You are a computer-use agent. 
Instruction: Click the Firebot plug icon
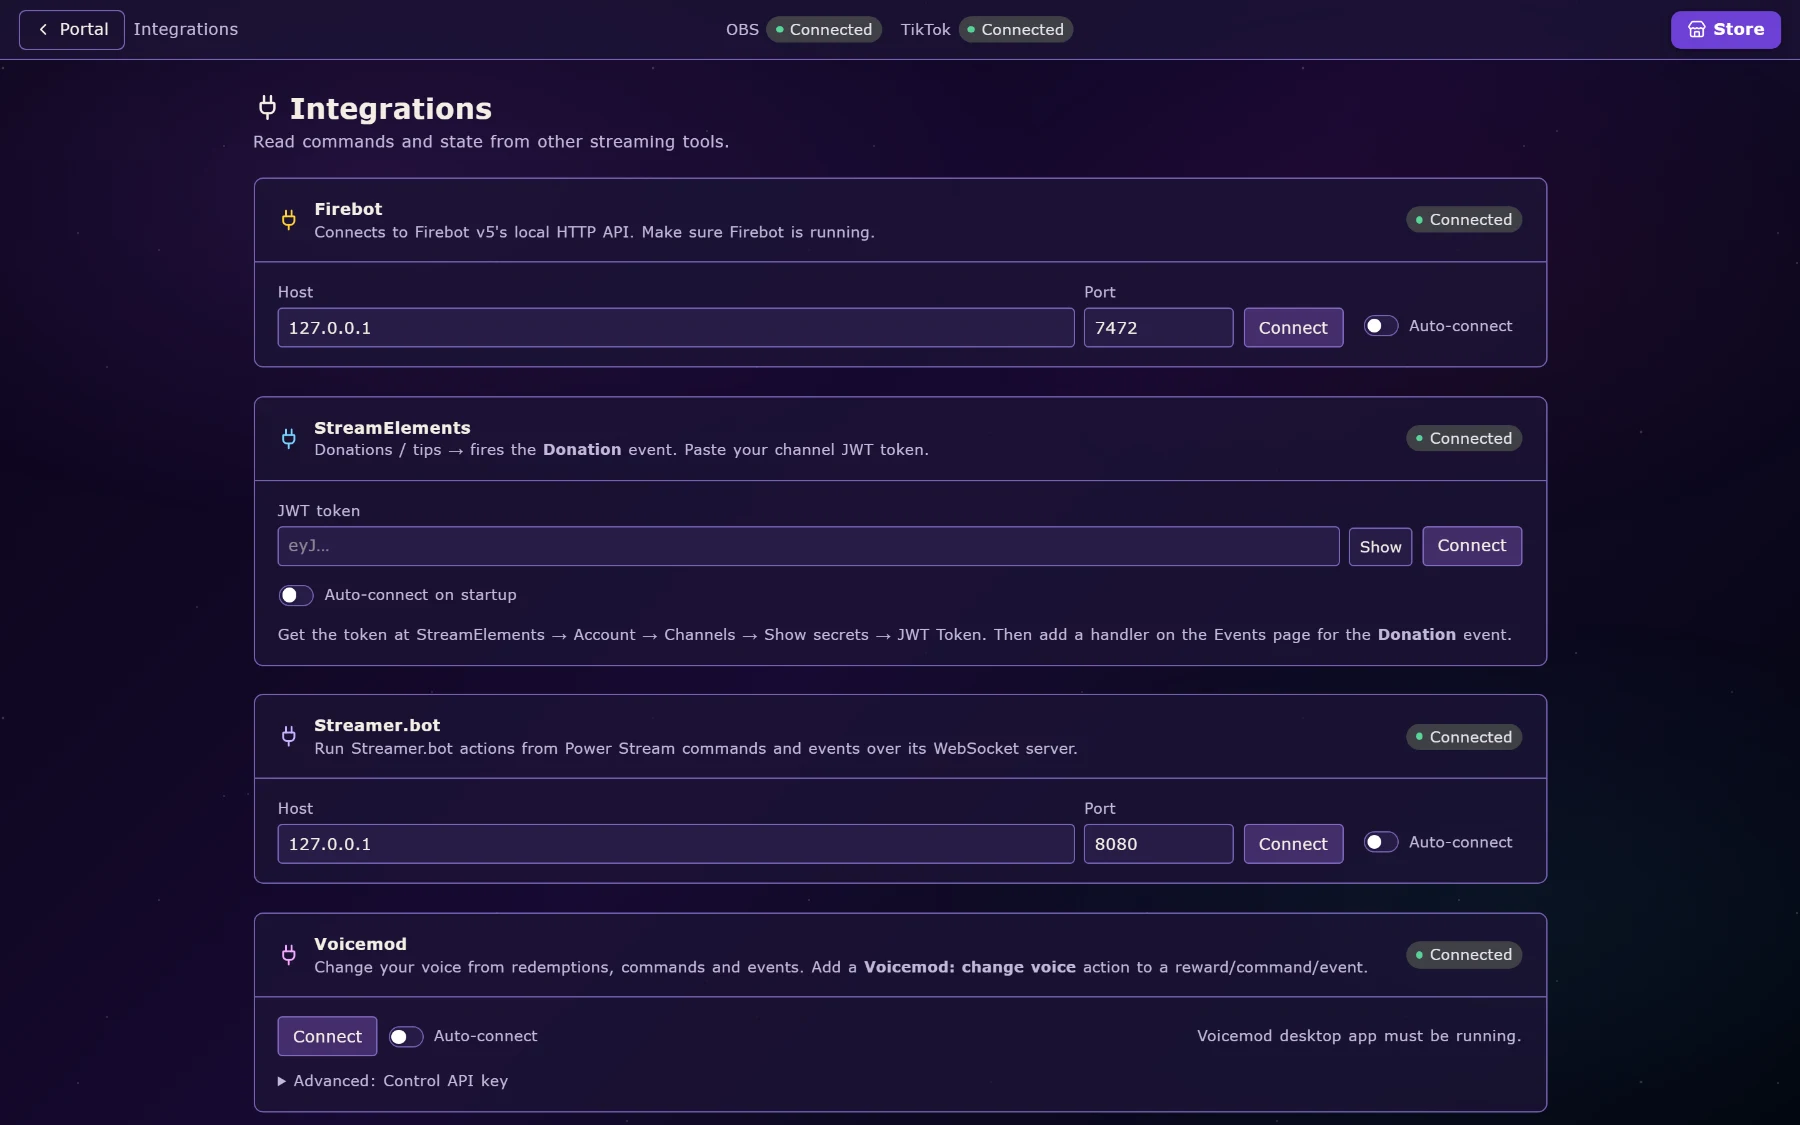(288, 220)
